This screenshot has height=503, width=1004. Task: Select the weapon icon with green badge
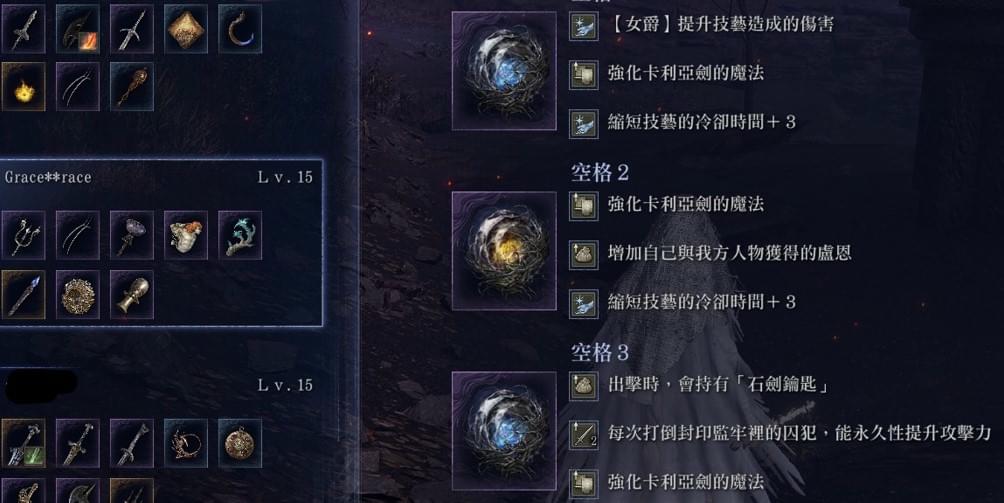click(x=23, y=443)
